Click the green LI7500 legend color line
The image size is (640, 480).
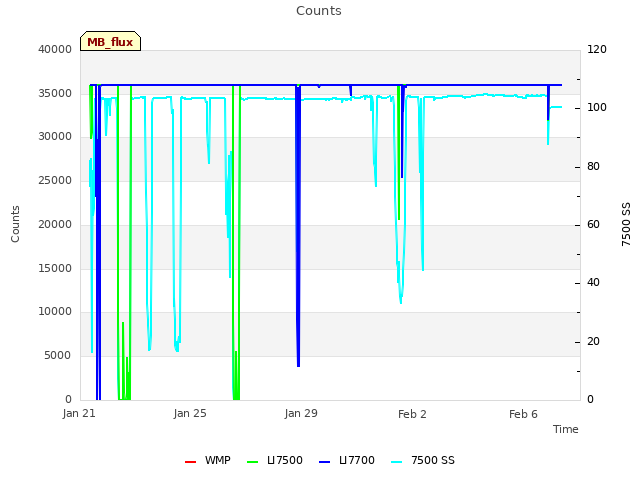pyautogui.click(x=253, y=462)
